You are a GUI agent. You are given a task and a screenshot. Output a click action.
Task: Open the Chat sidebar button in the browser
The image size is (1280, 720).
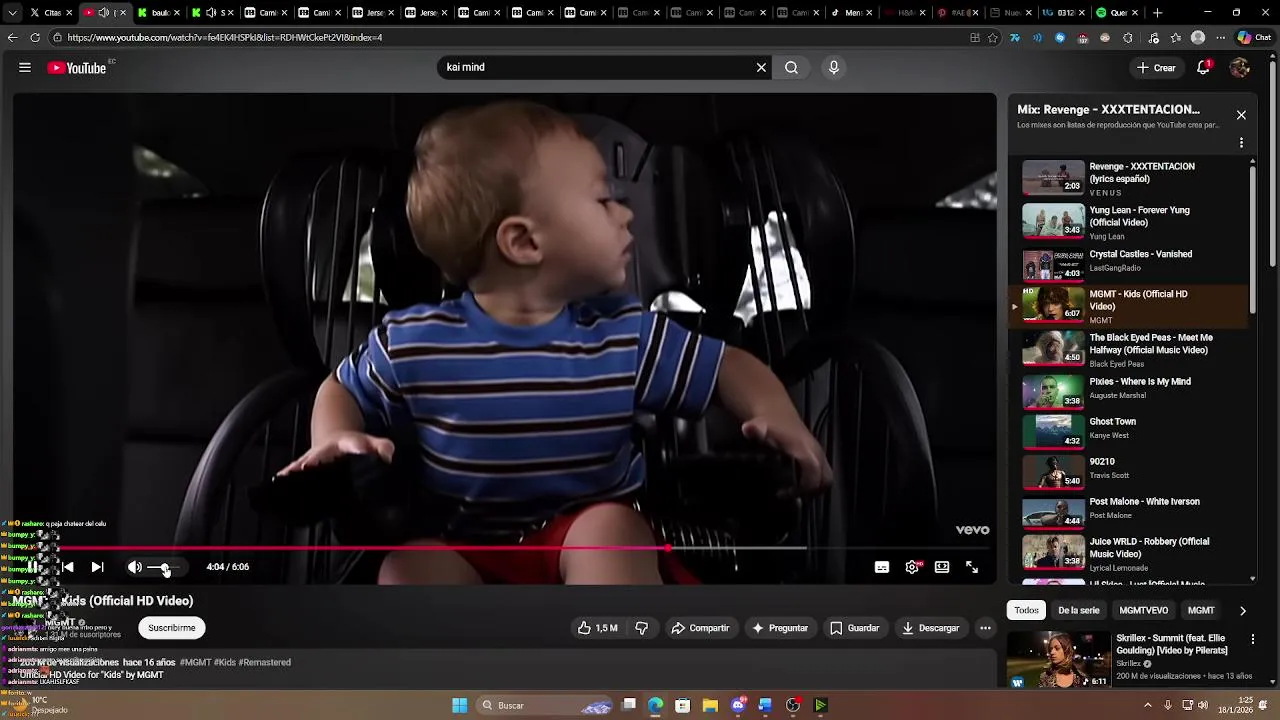[1254, 37]
